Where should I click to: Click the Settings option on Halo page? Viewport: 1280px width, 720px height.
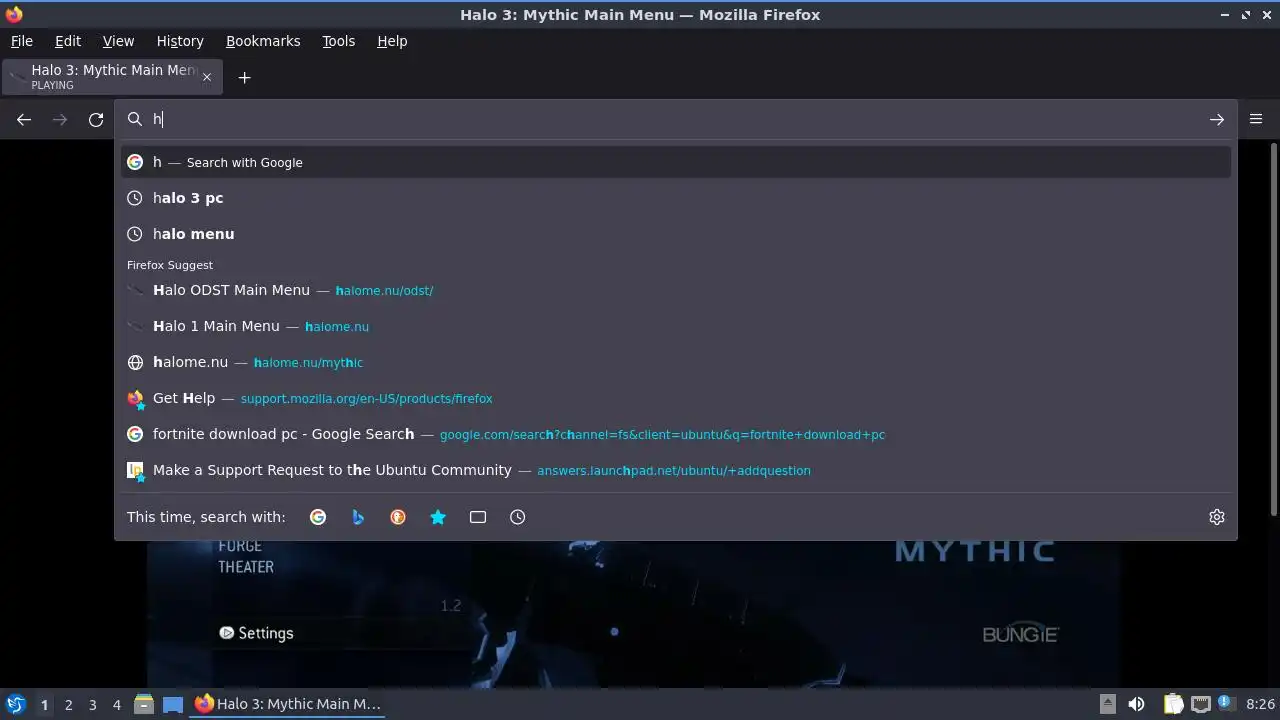tap(256, 633)
